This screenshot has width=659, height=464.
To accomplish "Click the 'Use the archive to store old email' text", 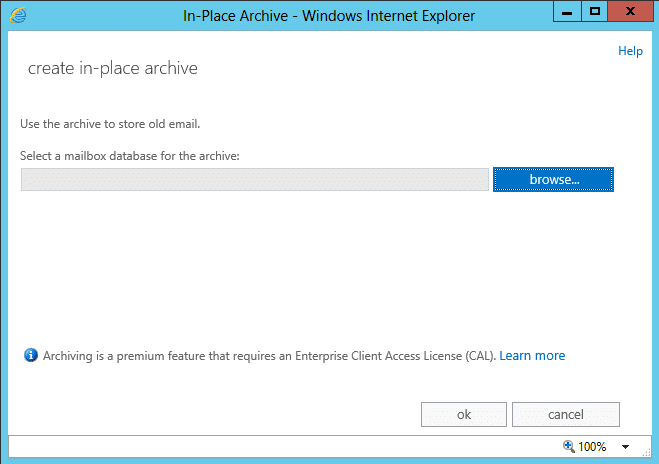I will pyautogui.click(x=110, y=124).
